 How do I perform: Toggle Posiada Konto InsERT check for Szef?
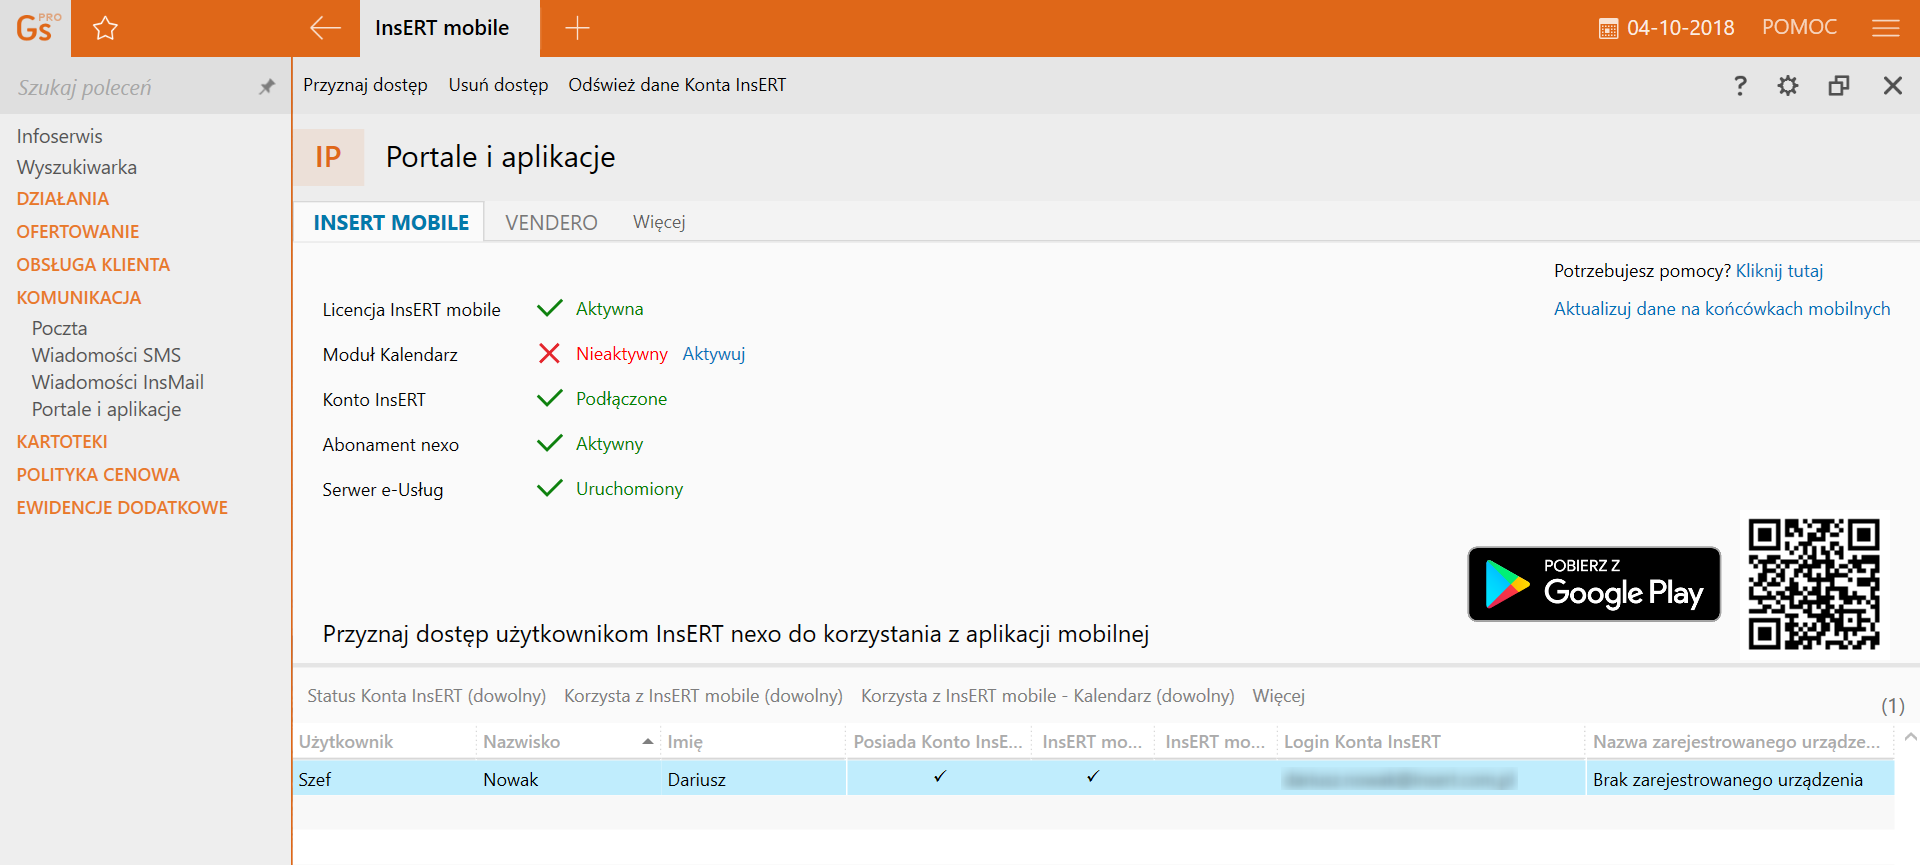pyautogui.click(x=939, y=777)
